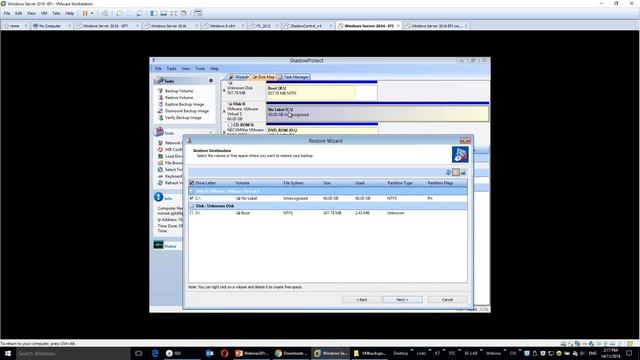
Task: Click Restore Volume in the Tasks panel
Action: (x=179, y=98)
